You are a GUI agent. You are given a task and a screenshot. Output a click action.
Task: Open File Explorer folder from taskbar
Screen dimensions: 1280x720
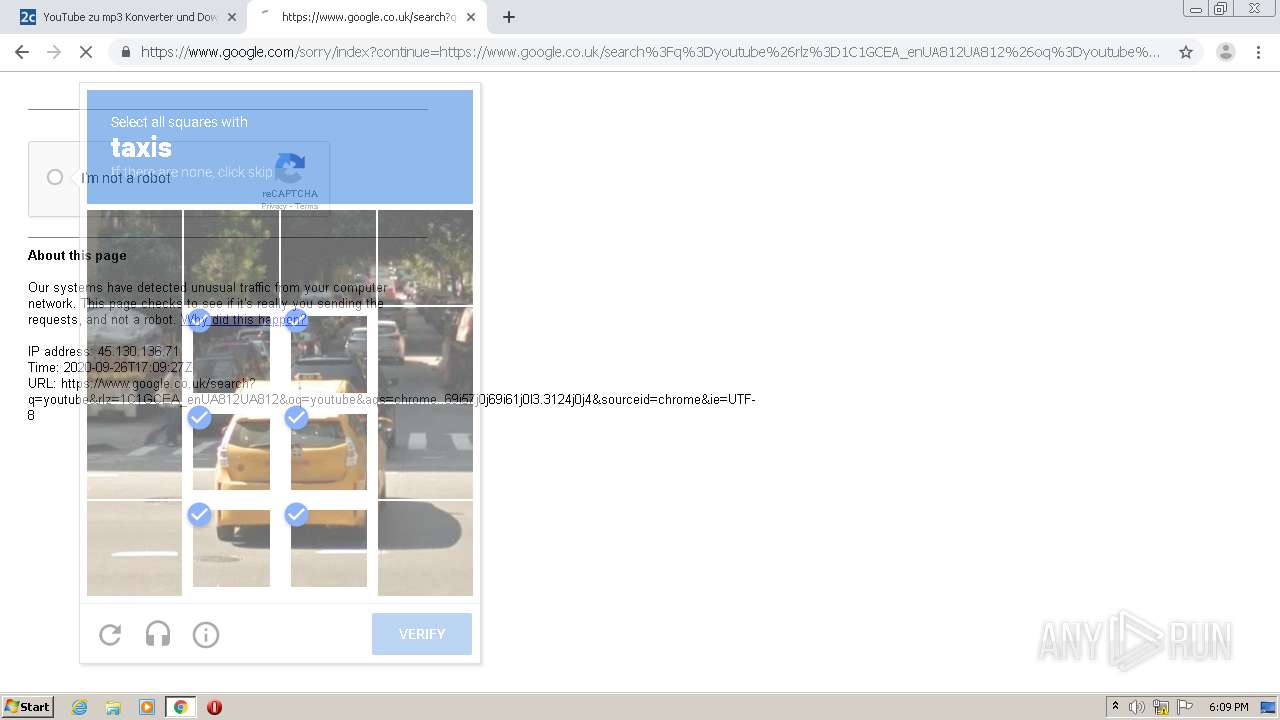(113, 707)
